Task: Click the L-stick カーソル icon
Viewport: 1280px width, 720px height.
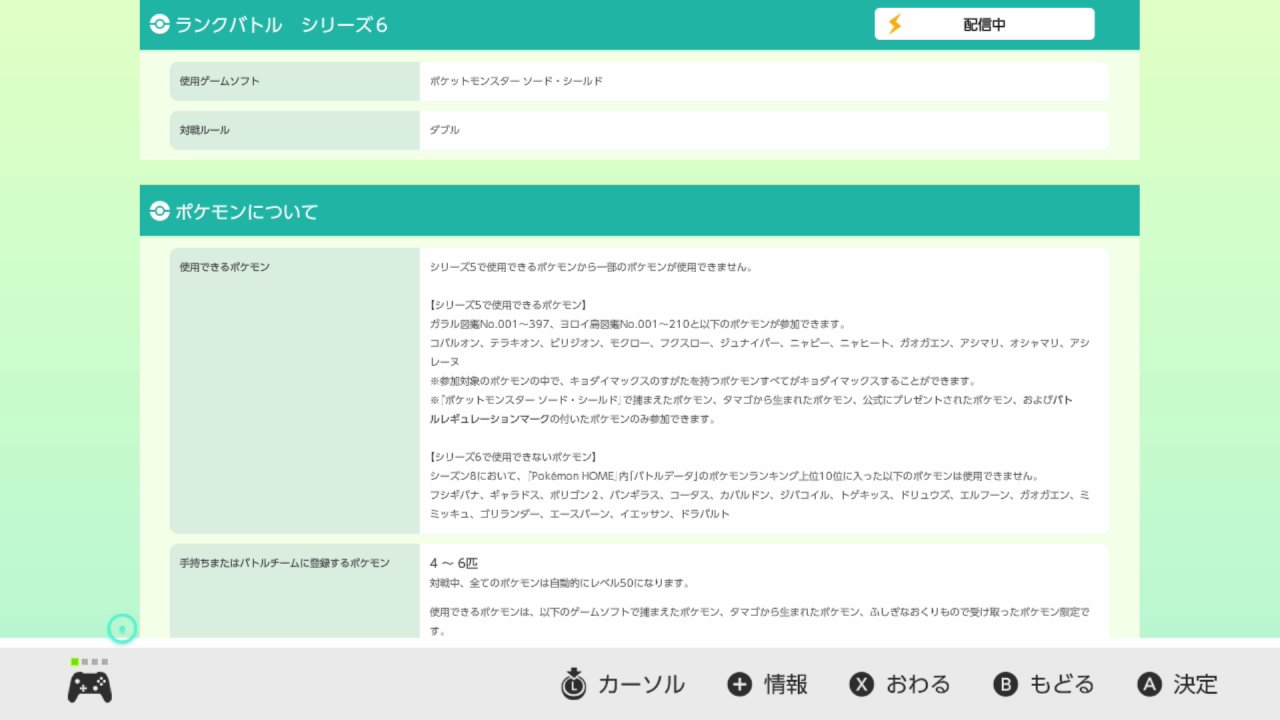Action: (573, 684)
